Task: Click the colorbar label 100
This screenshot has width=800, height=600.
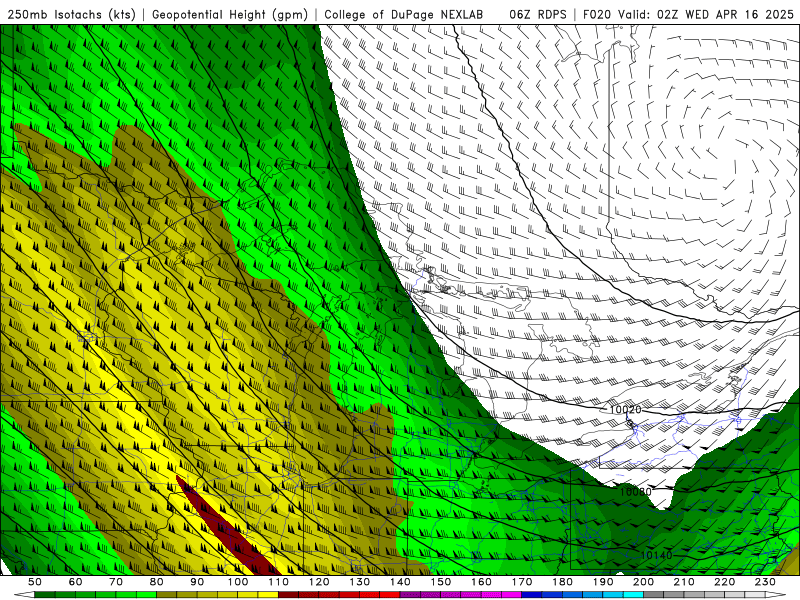Action: (238, 582)
